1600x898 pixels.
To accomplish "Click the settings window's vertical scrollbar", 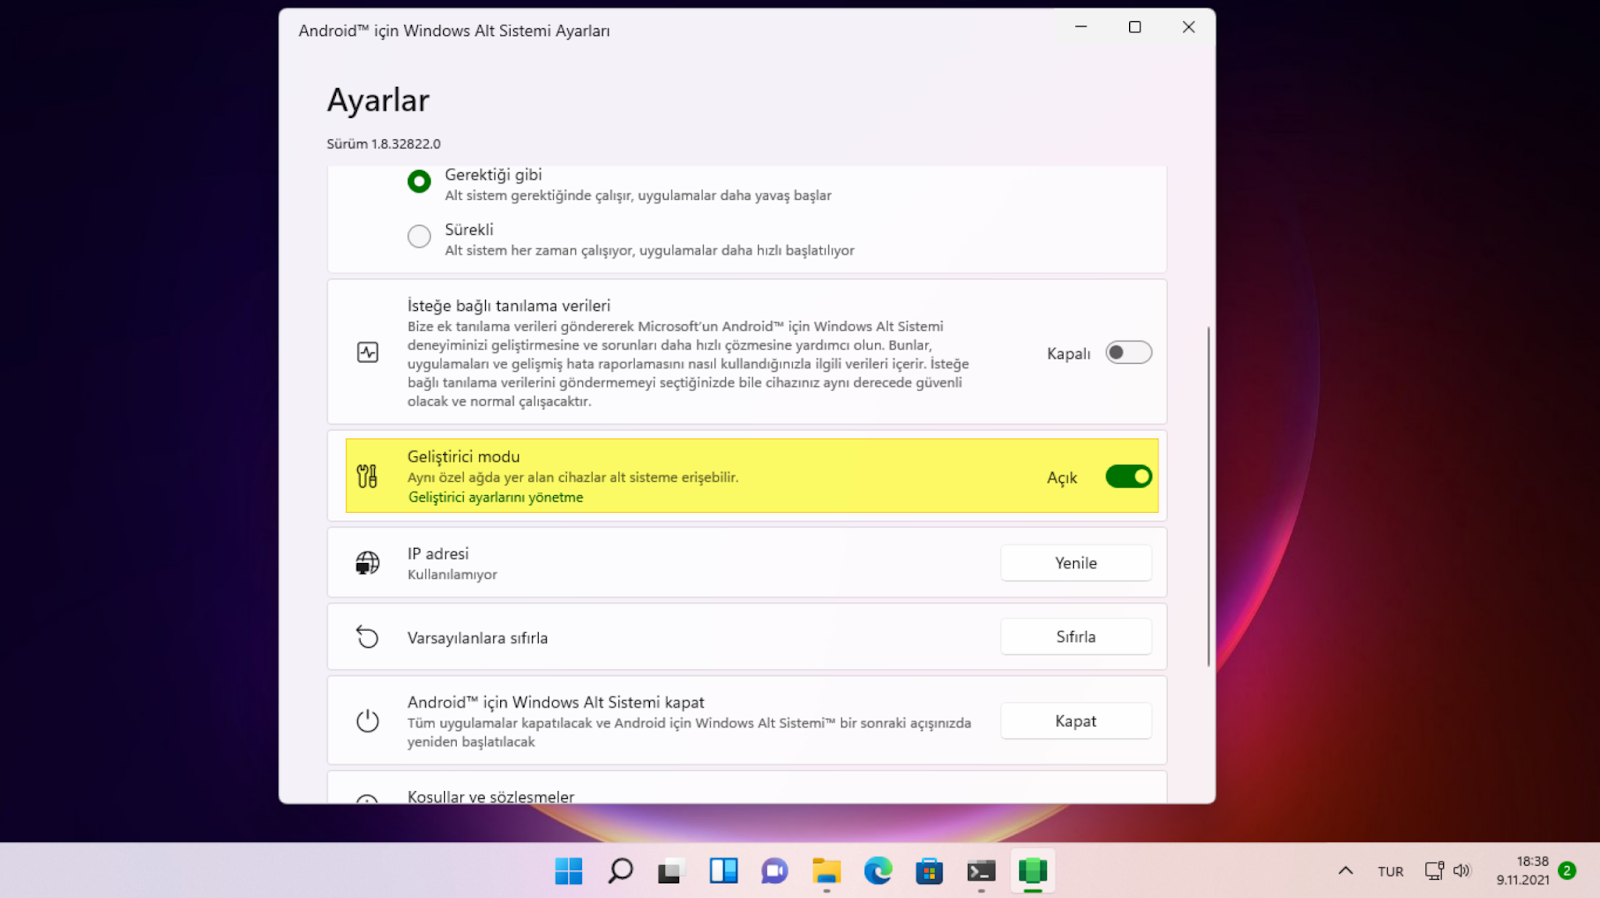I will 1208,496.
